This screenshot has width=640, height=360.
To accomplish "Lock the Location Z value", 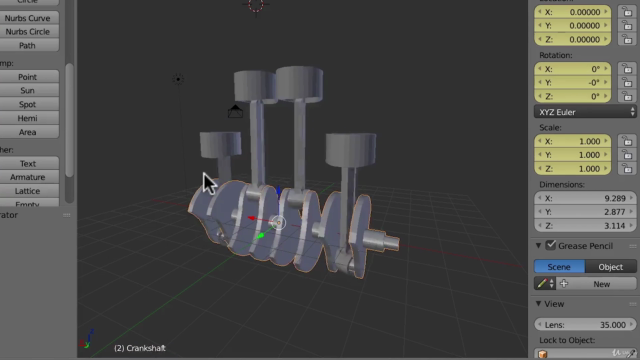I will (627, 40).
